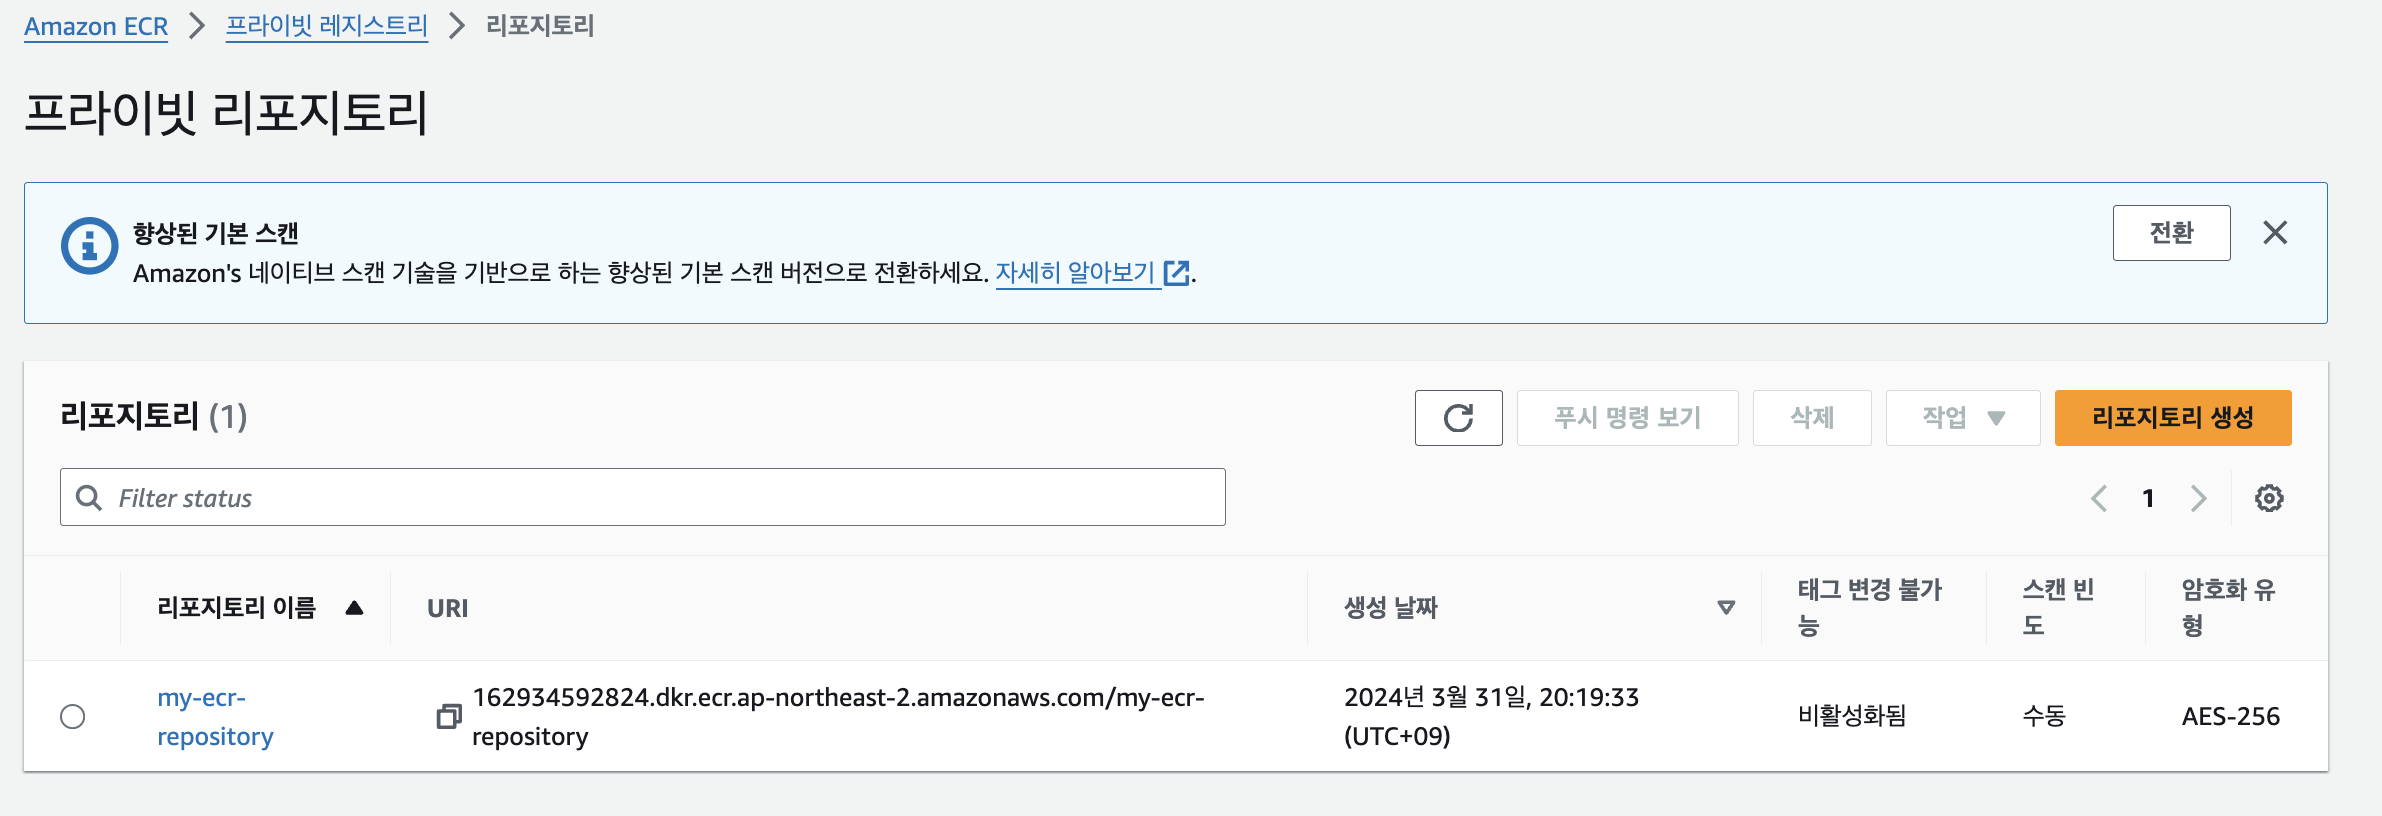The width and height of the screenshot is (2382, 816).
Task: Click the search magnifier icon
Action: click(x=89, y=498)
